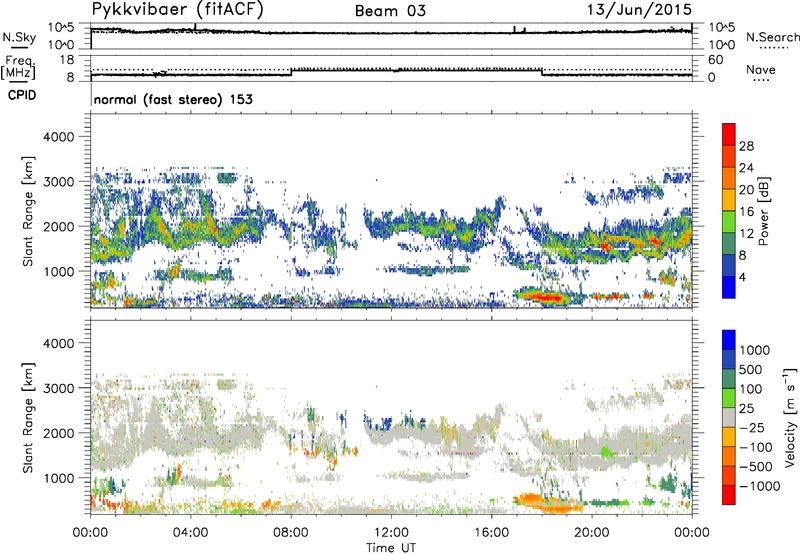Click the '4000' tick in the power panel
The height and width of the screenshot is (554, 800).
tap(58, 137)
